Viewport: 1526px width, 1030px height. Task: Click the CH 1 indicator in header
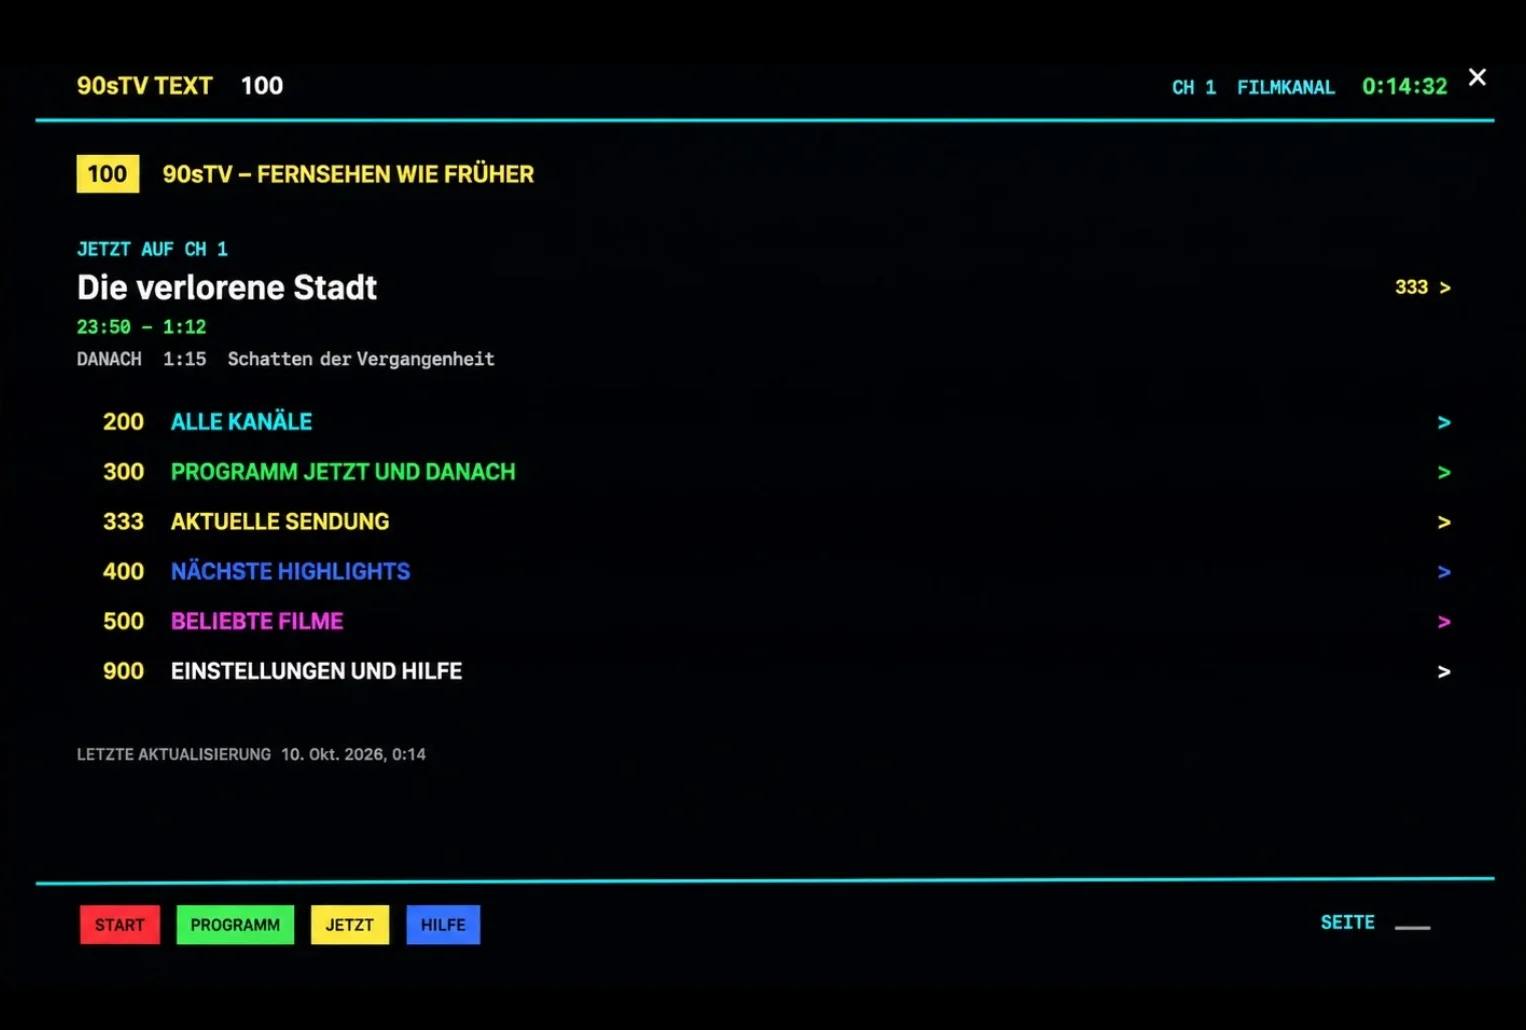point(1194,88)
